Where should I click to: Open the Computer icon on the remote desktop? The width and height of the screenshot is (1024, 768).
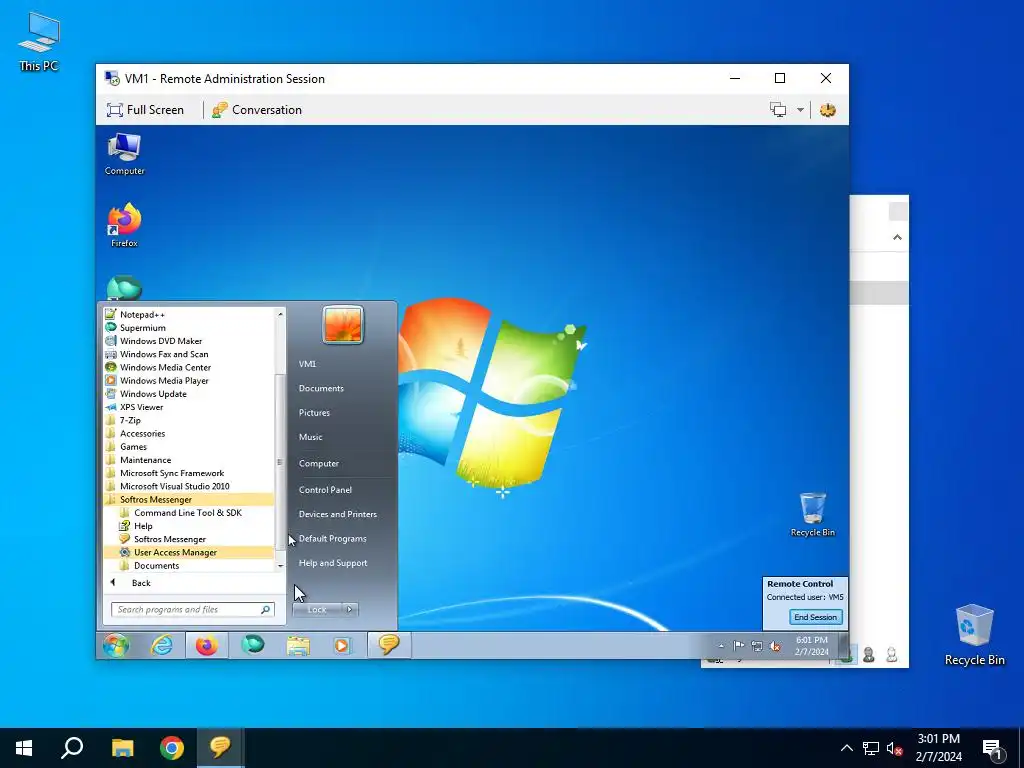click(124, 154)
